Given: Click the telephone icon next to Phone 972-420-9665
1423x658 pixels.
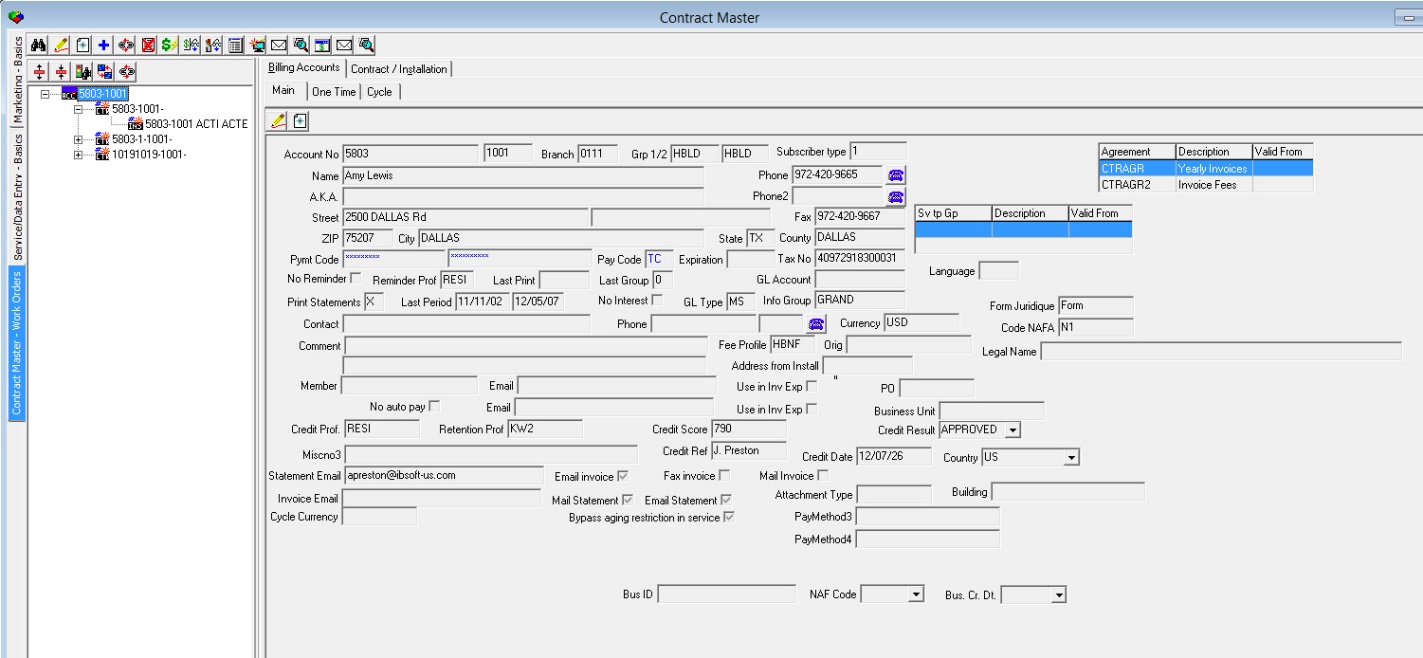Looking at the screenshot, I should coord(896,175).
